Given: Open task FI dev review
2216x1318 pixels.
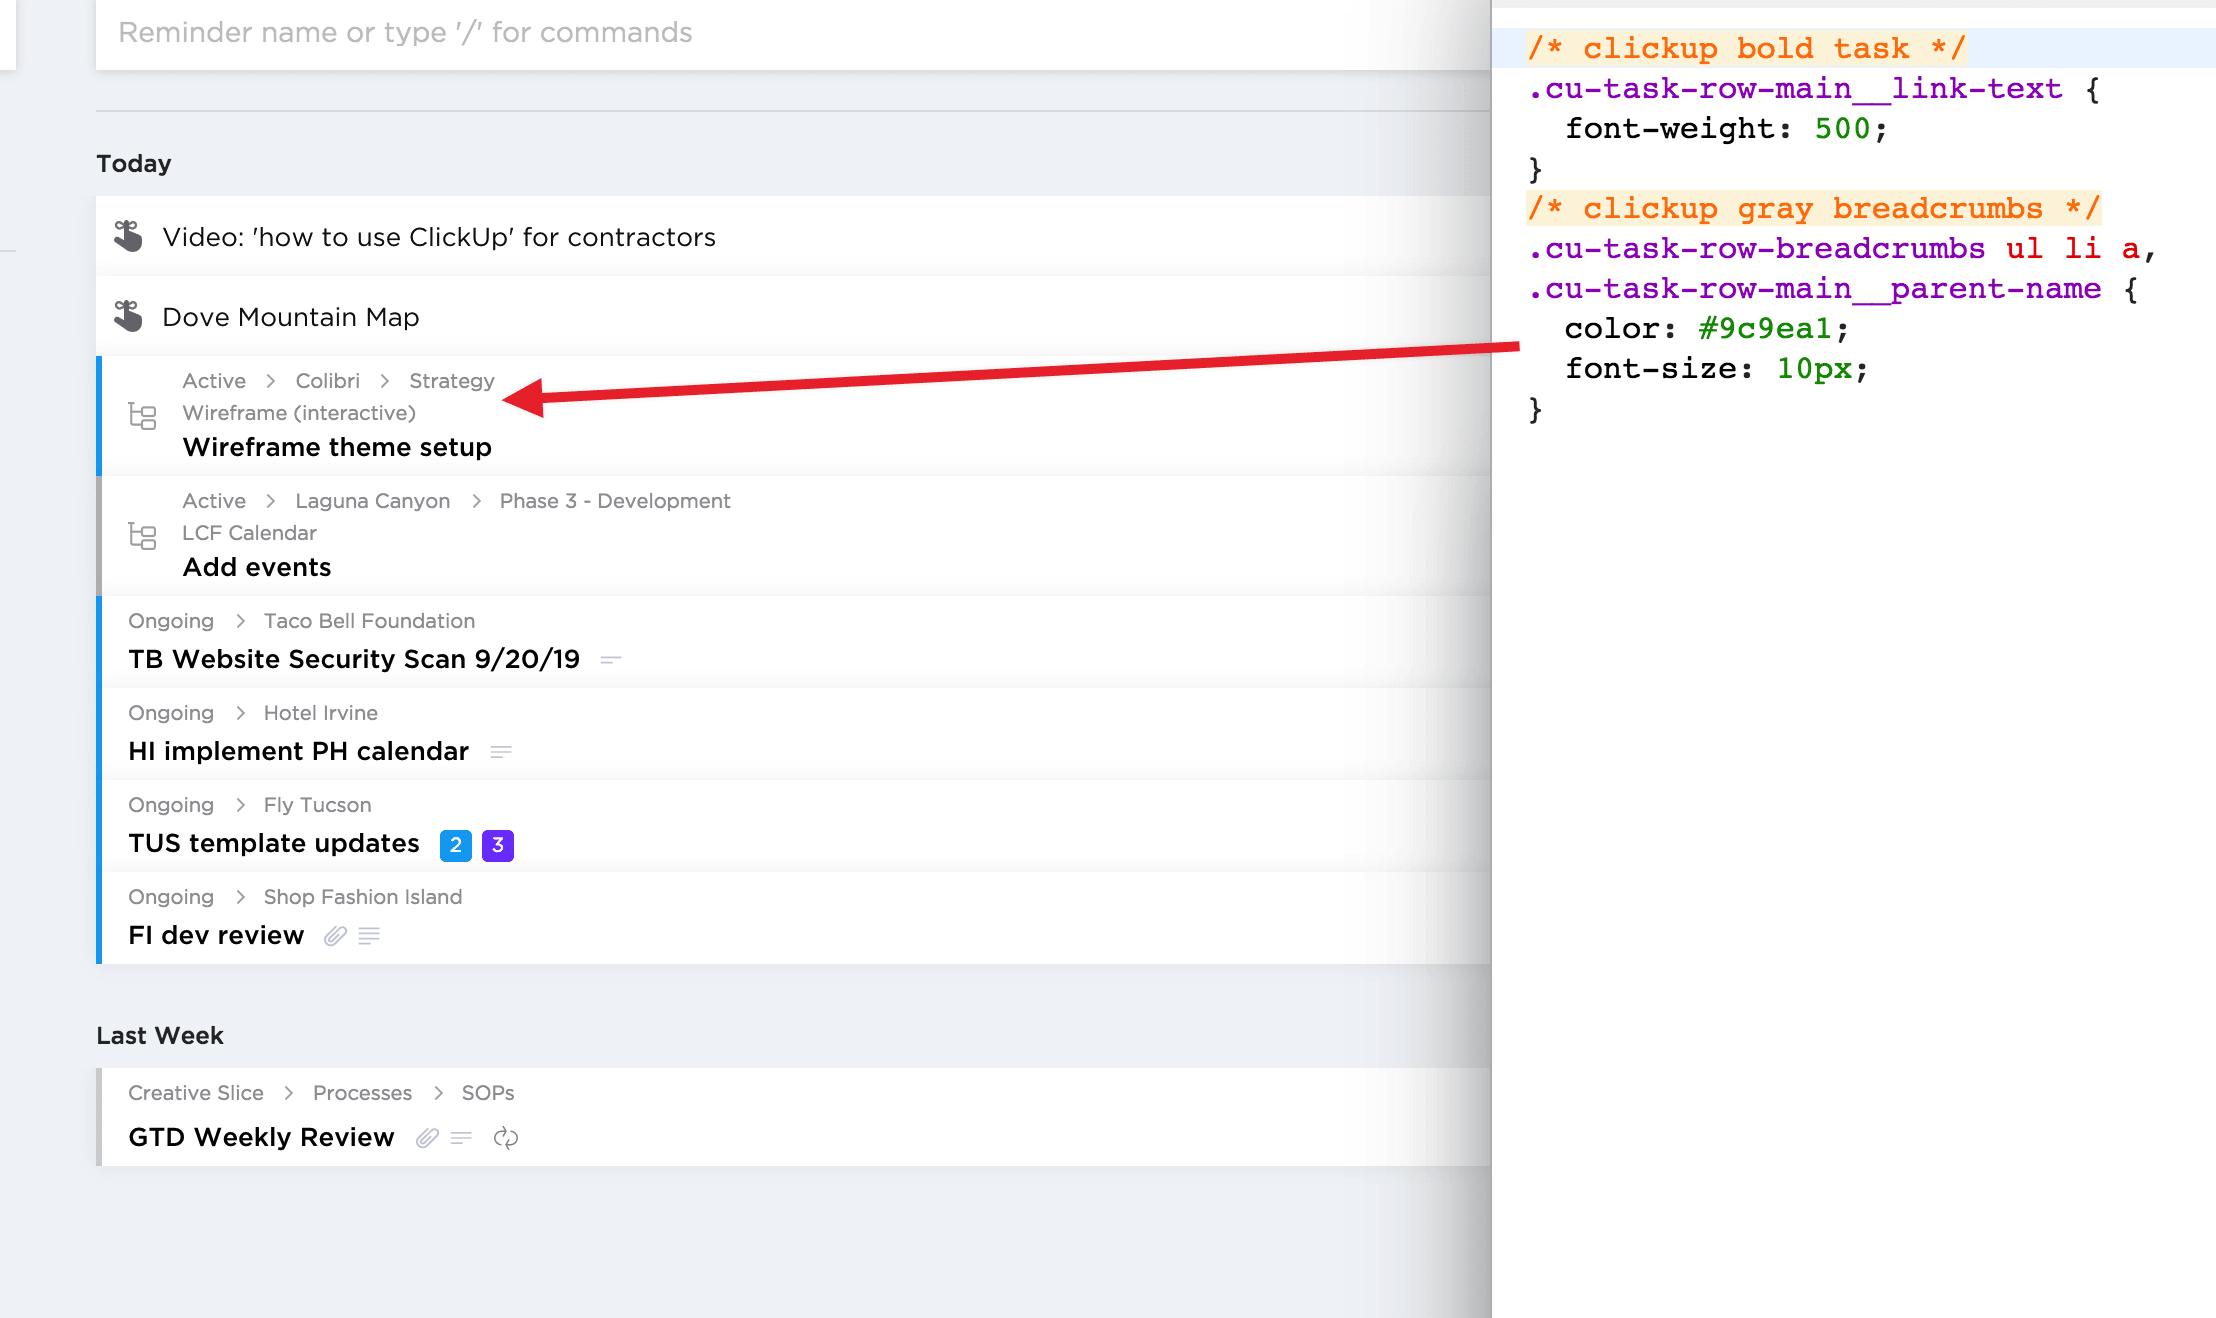Looking at the screenshot, I should point(216,935).
